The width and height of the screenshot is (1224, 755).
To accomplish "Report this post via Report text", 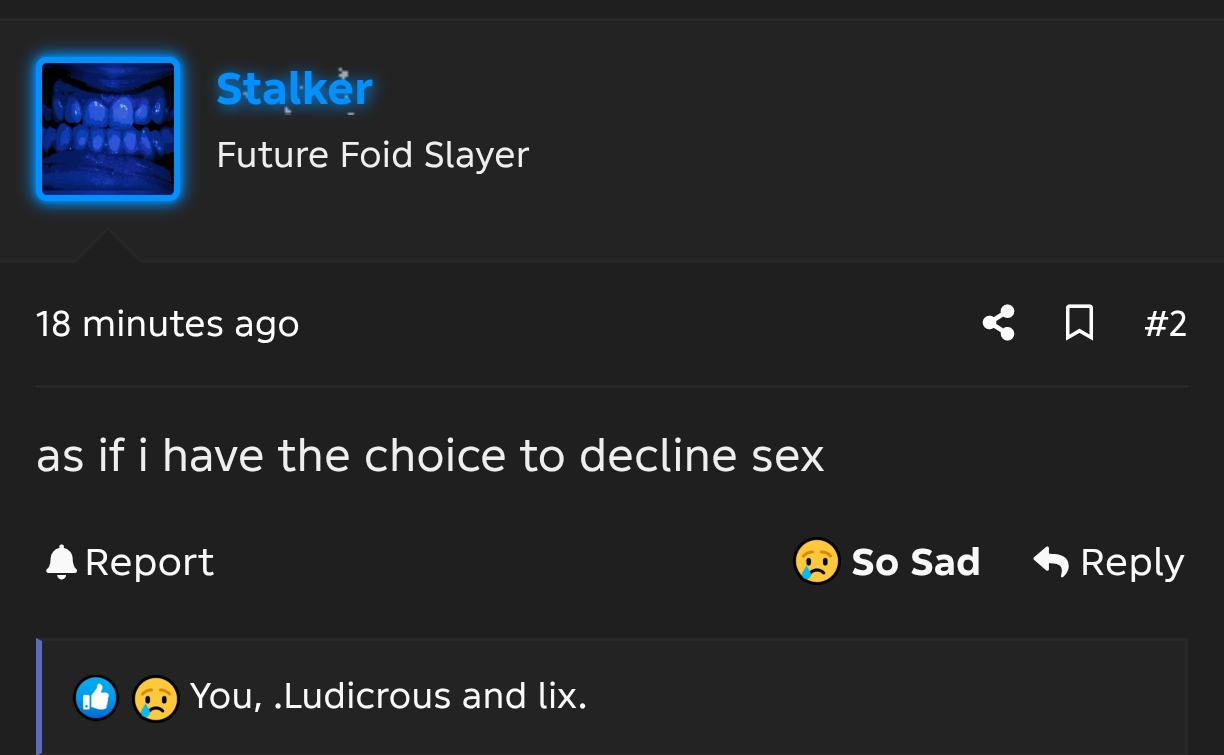I will pyautogui.click(x=149, y=562).
